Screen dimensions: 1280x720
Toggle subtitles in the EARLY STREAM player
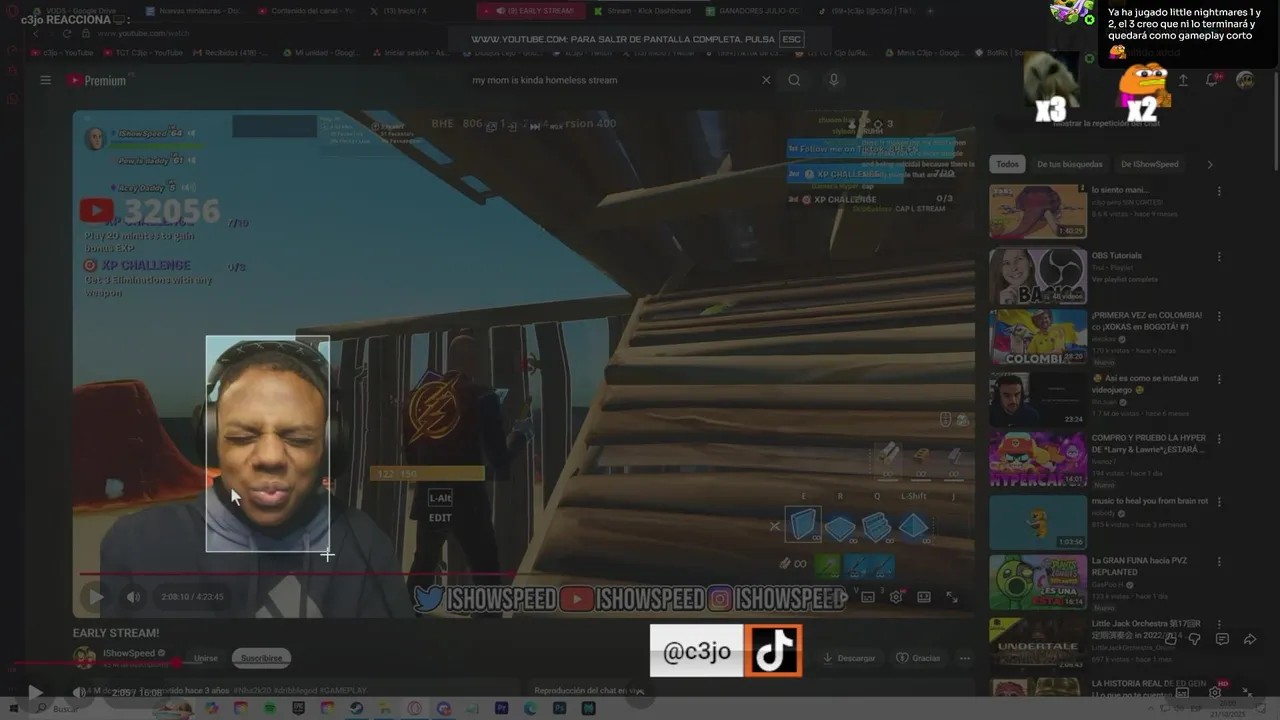click(x=868, y=597)
